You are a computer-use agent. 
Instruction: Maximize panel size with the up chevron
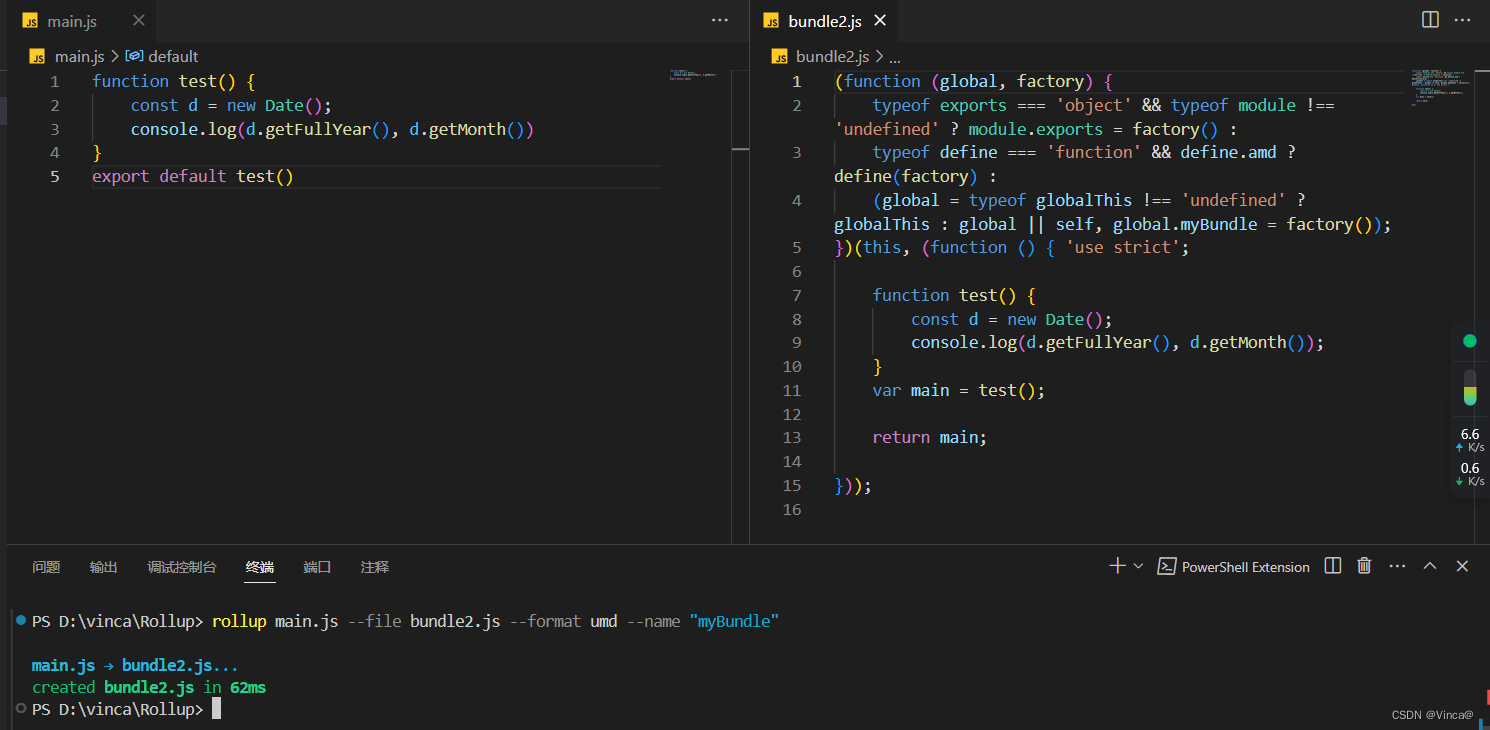tap(1430, 566)
